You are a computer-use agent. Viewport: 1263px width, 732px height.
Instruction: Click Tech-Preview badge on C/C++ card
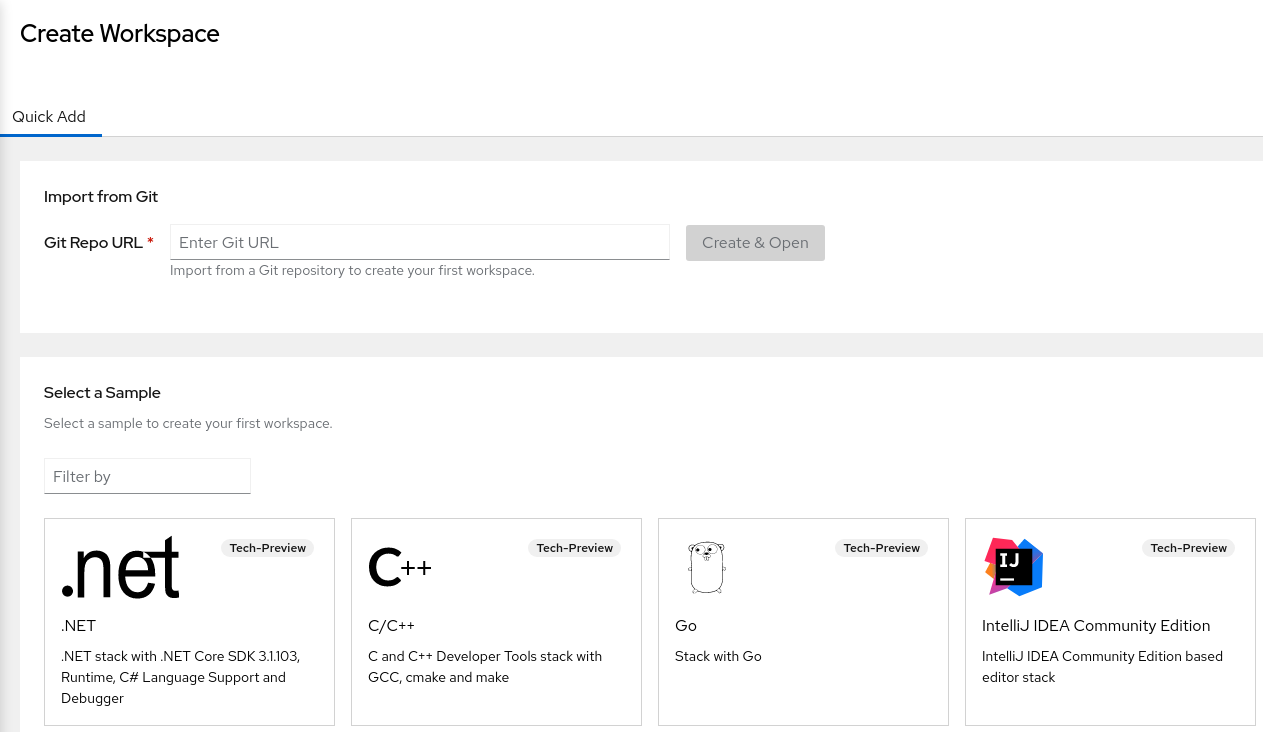[x=575, y=548]
